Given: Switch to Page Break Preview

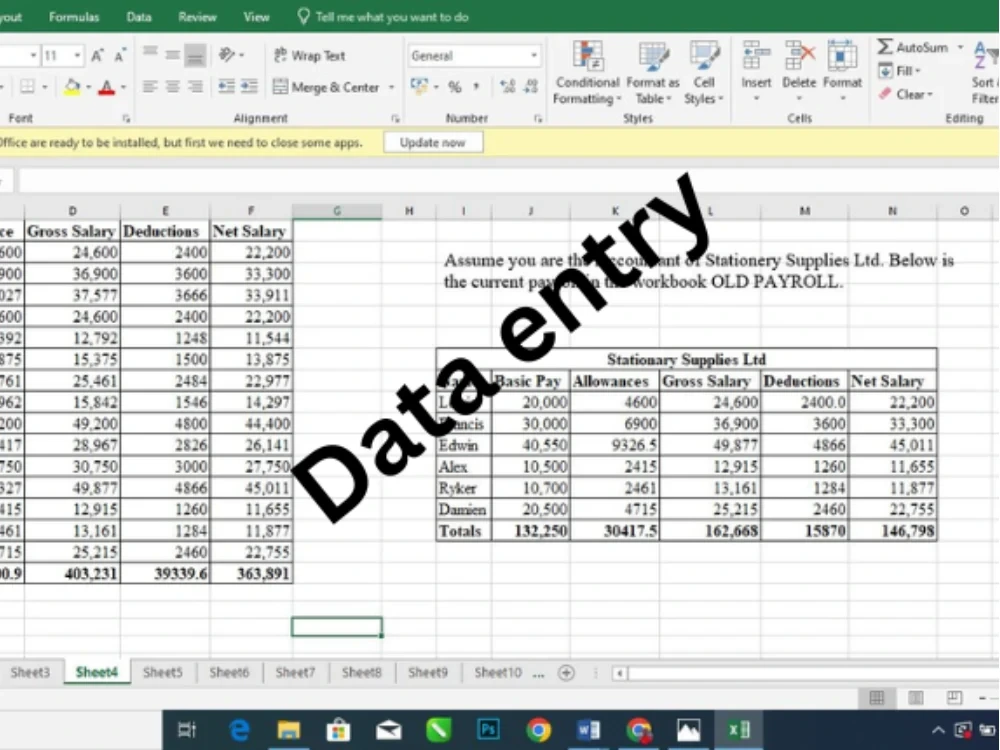Looking at the screenshot, I should [x=954, y=698].
